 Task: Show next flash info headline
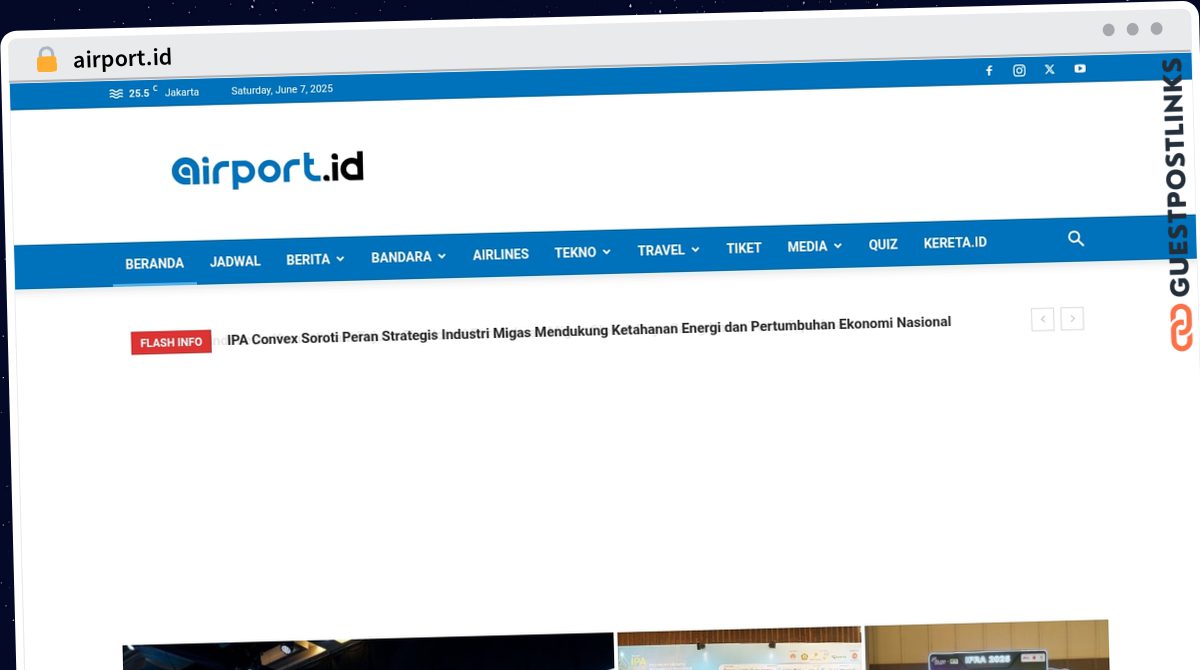1072,319
